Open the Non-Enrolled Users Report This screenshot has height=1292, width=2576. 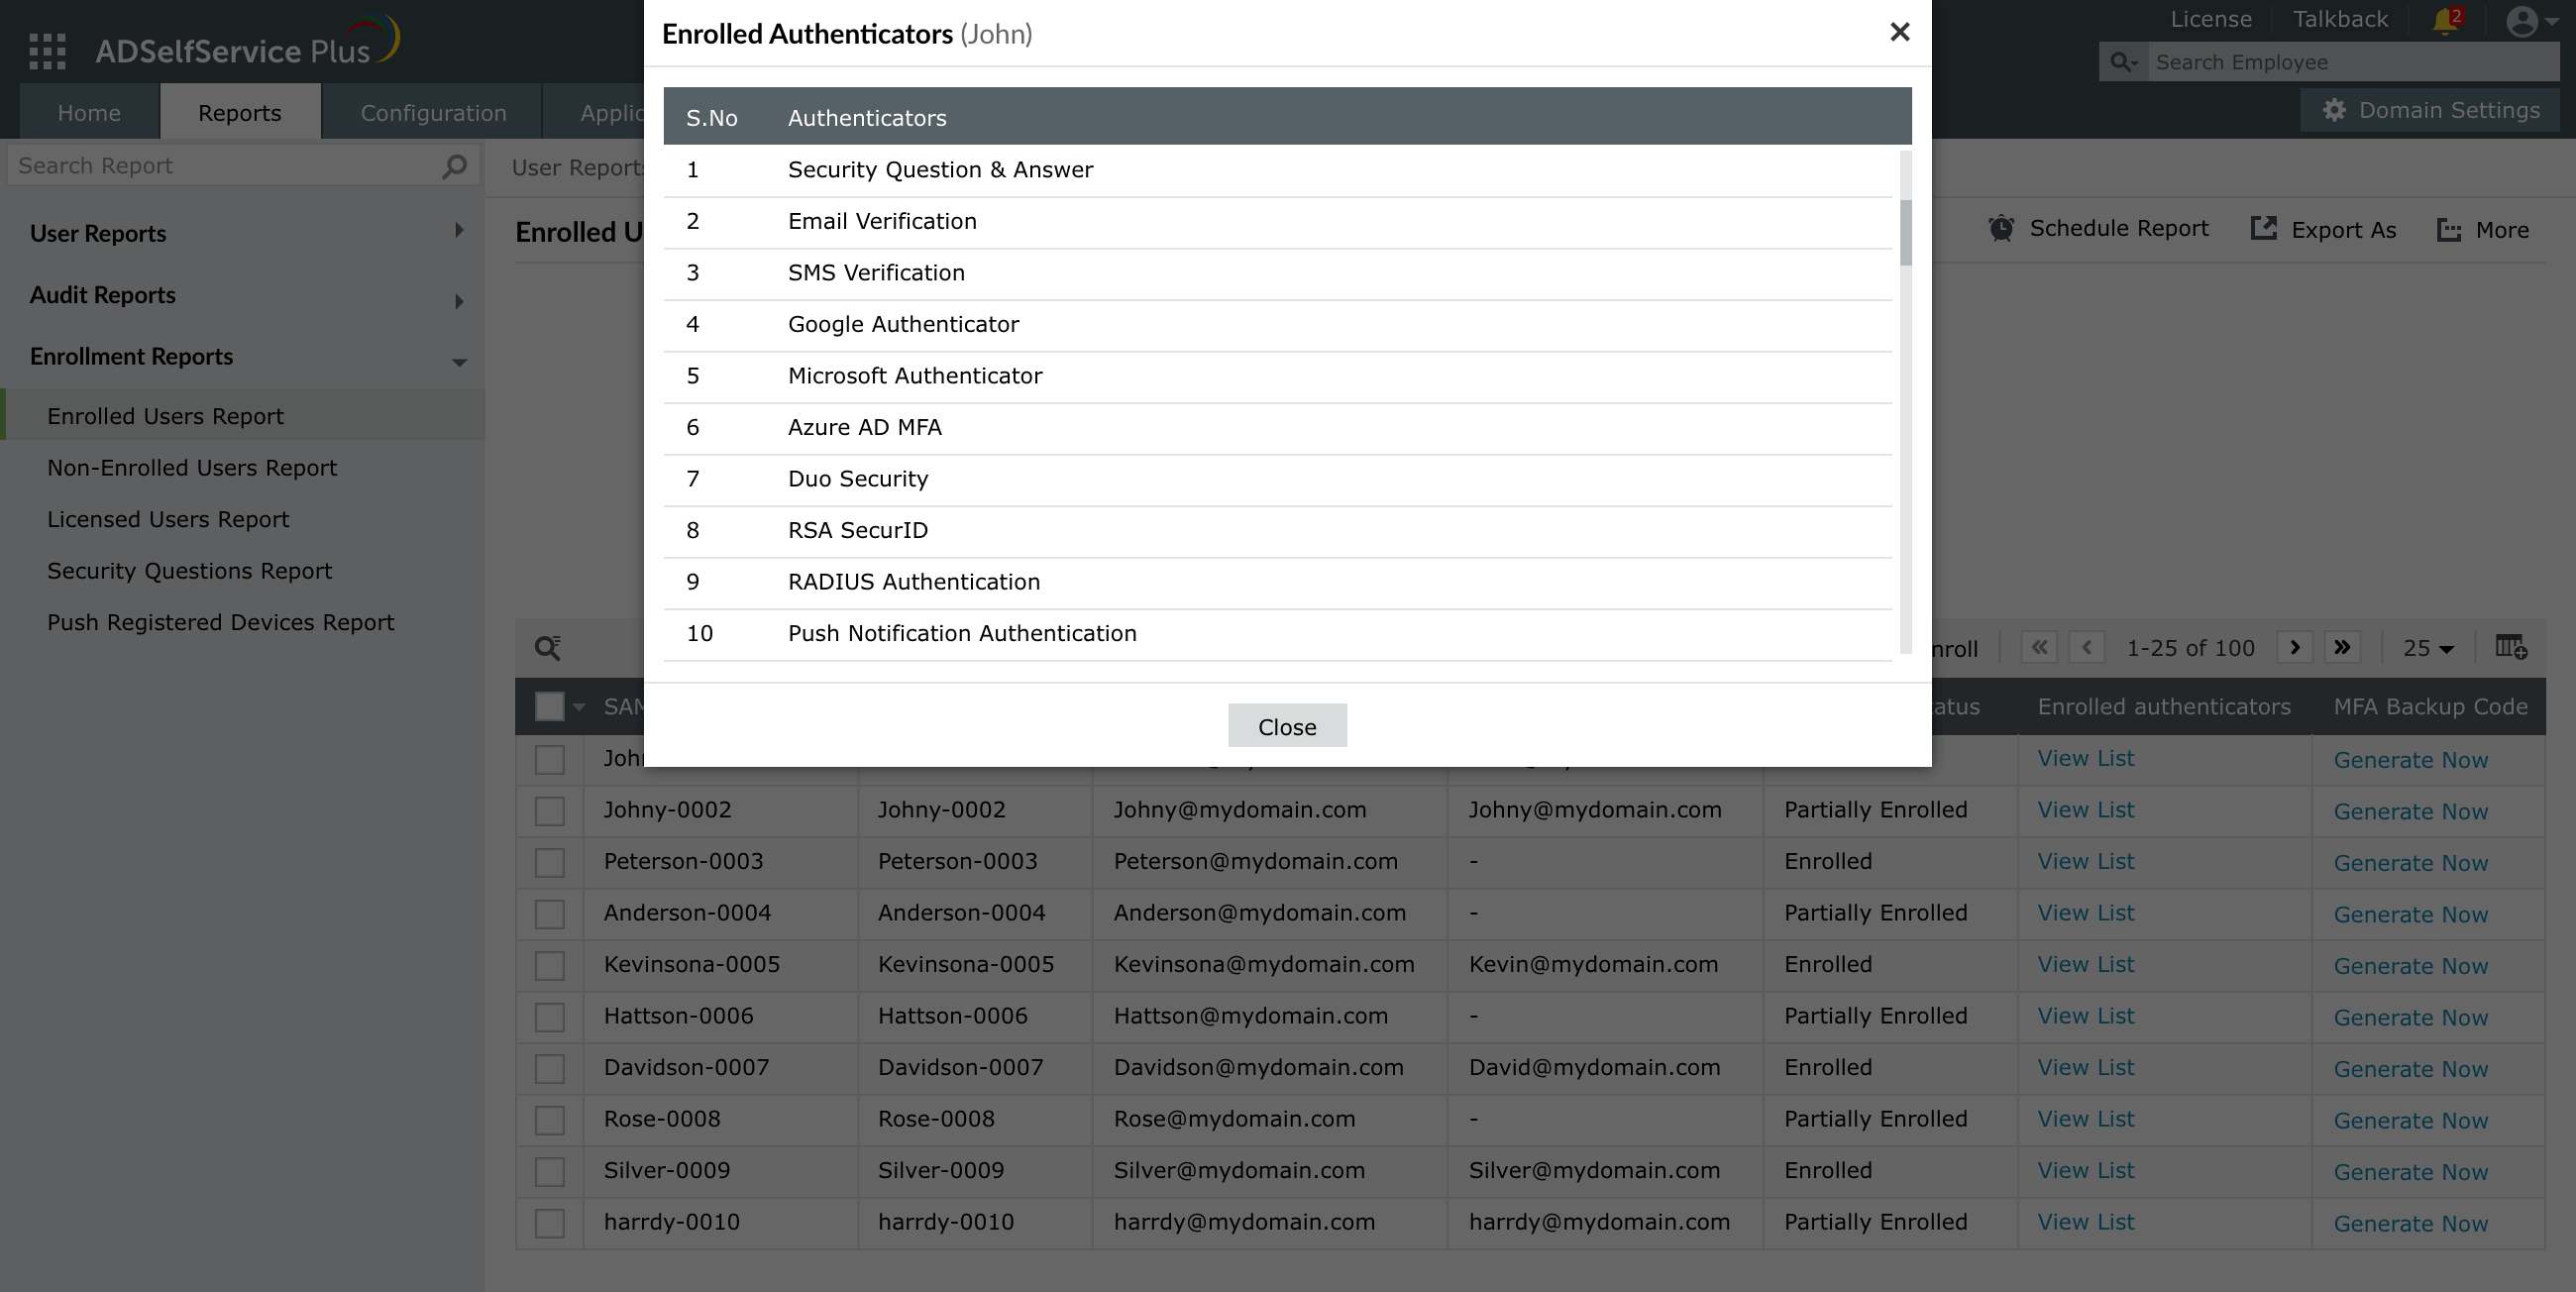(x=192, y=468)
